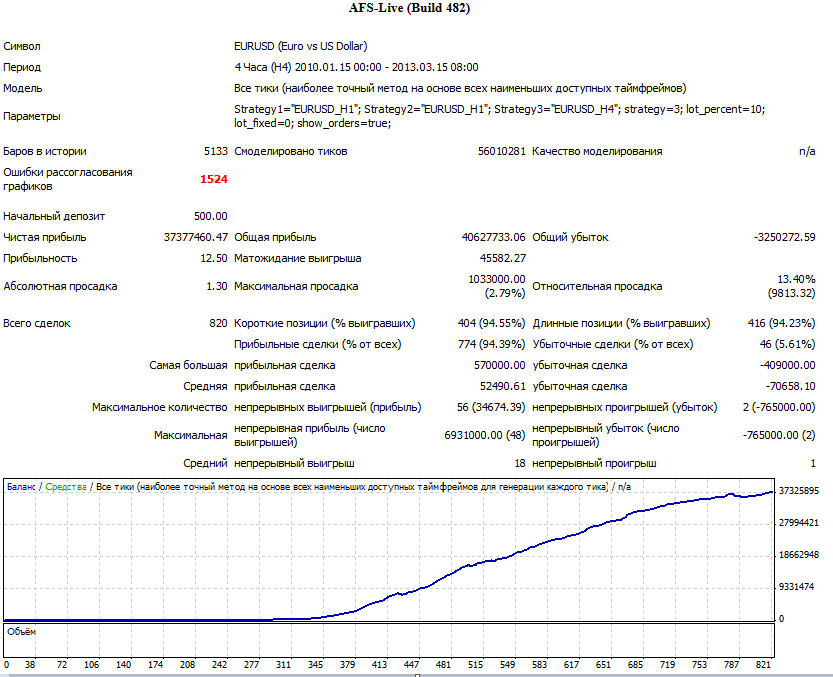833x677 pixels.
Task: Click the consecutive losses value 2 (-765000.00)
Action: pos(779,407)
